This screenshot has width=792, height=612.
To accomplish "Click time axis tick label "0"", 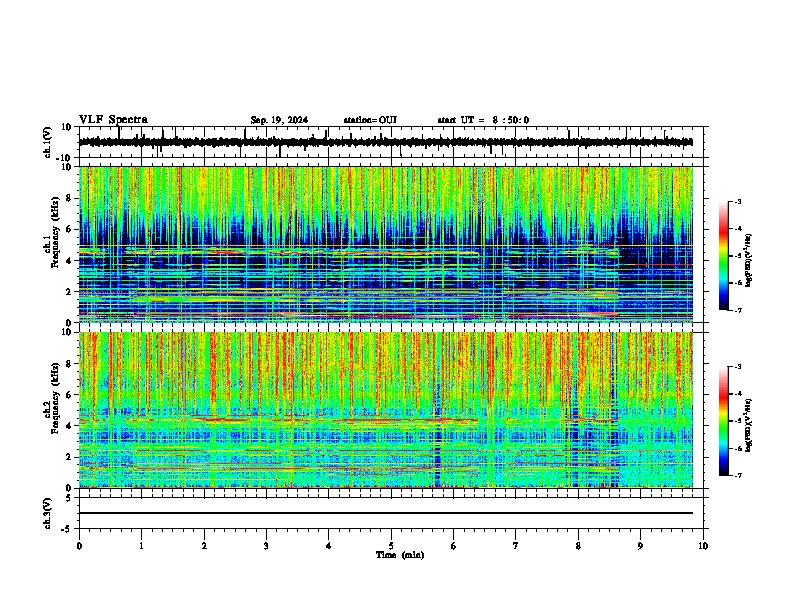I will tap(79, 546).
